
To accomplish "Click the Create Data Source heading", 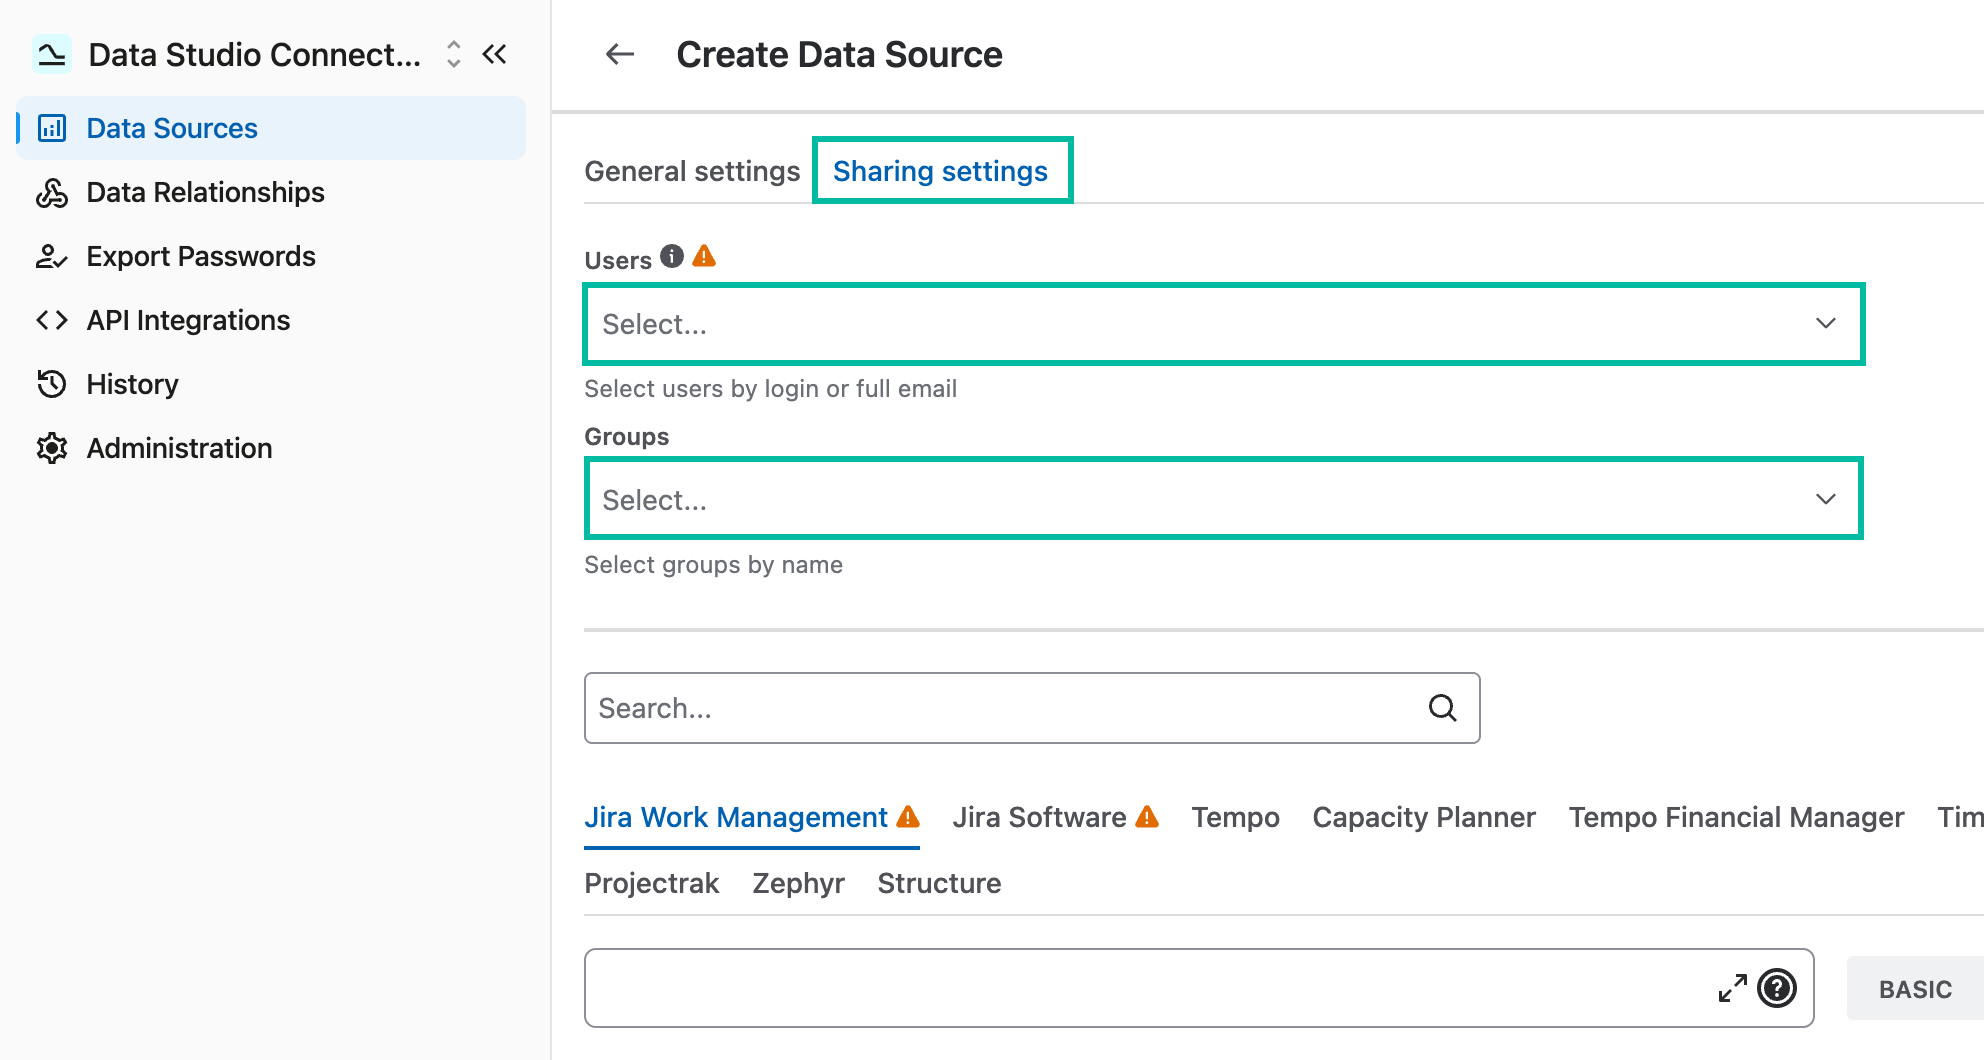I will point(840,54).
